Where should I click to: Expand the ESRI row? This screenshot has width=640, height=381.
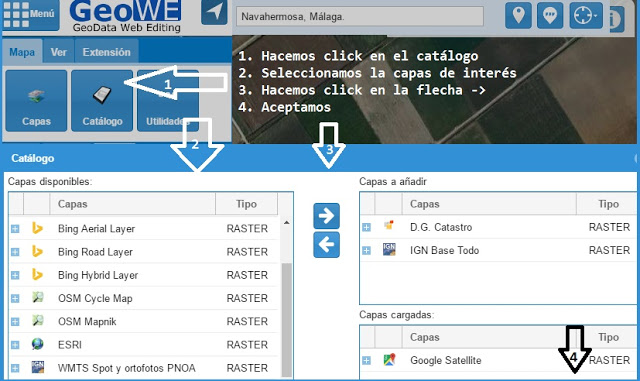pyautogui.click(x=15, y=345)
